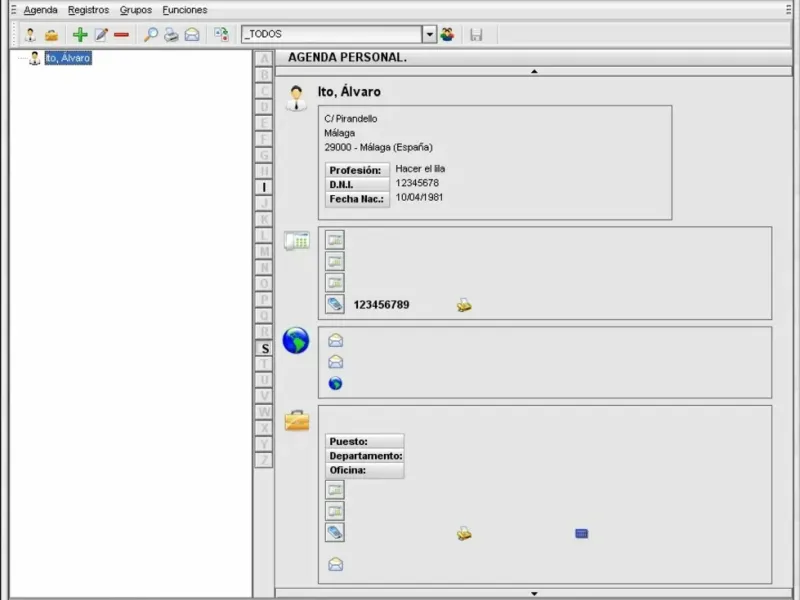Viewport: 800px width, 600px height.
Task: Click blue pager icon in work section
Action: point(582,534)
